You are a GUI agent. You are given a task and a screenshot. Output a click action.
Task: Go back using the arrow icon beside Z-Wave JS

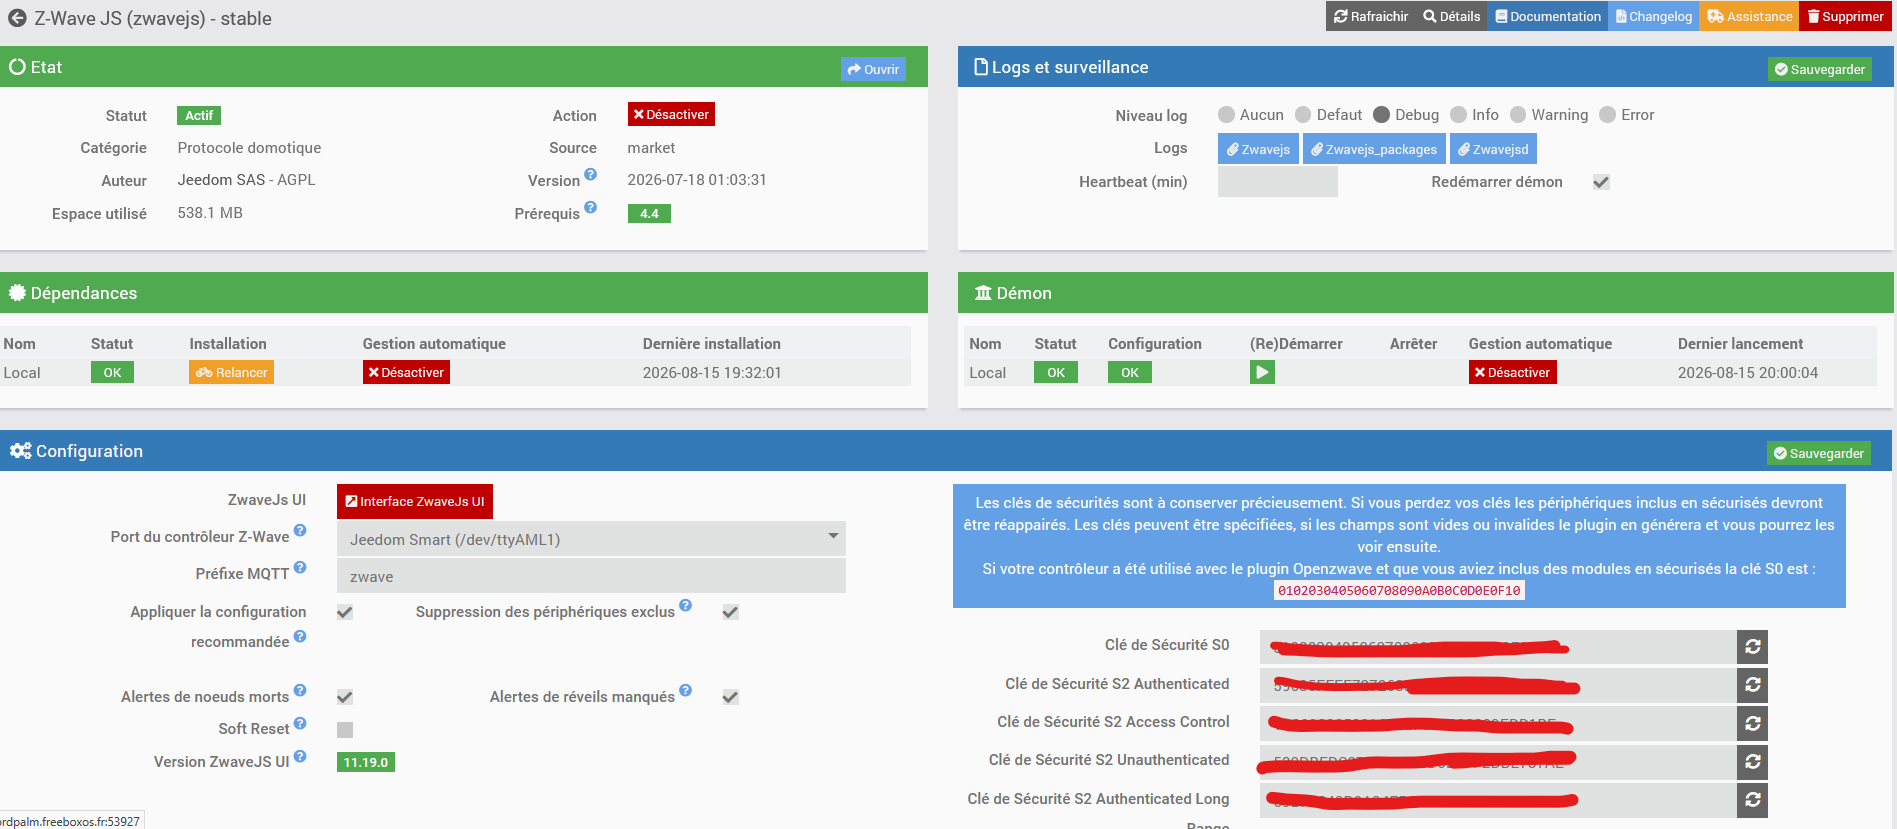(x=17, y=18)
